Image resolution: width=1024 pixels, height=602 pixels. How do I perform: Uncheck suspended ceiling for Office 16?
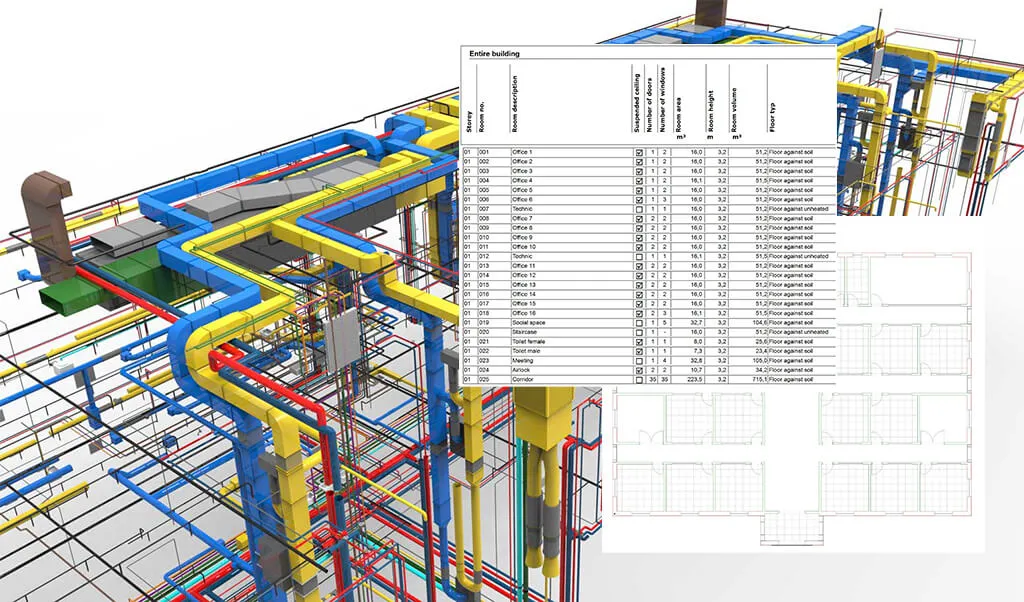pos(639,313)
